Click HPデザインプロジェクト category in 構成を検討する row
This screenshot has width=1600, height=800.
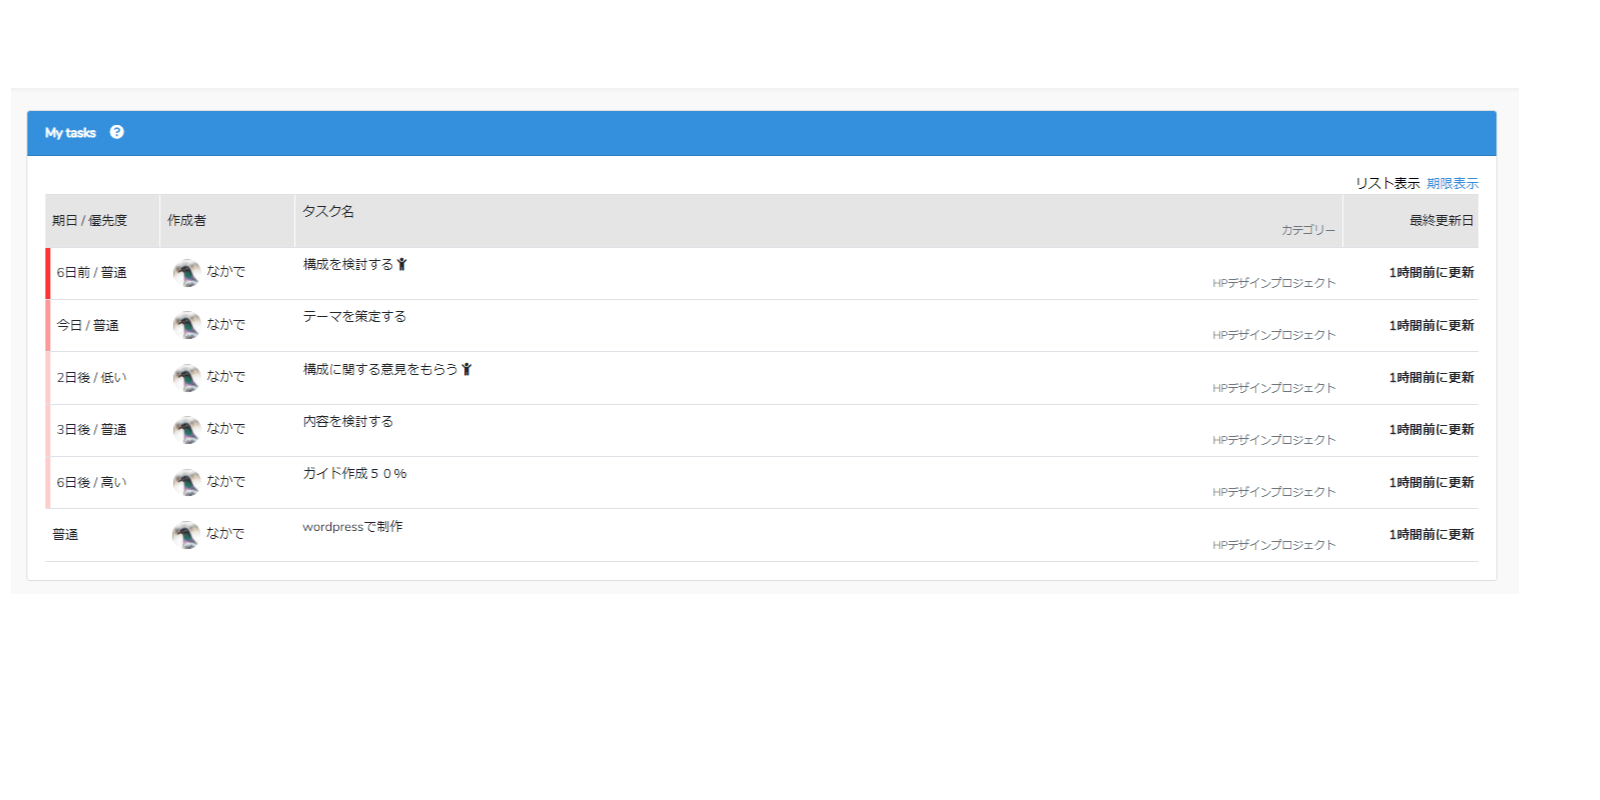click(x=1274, y=283)
